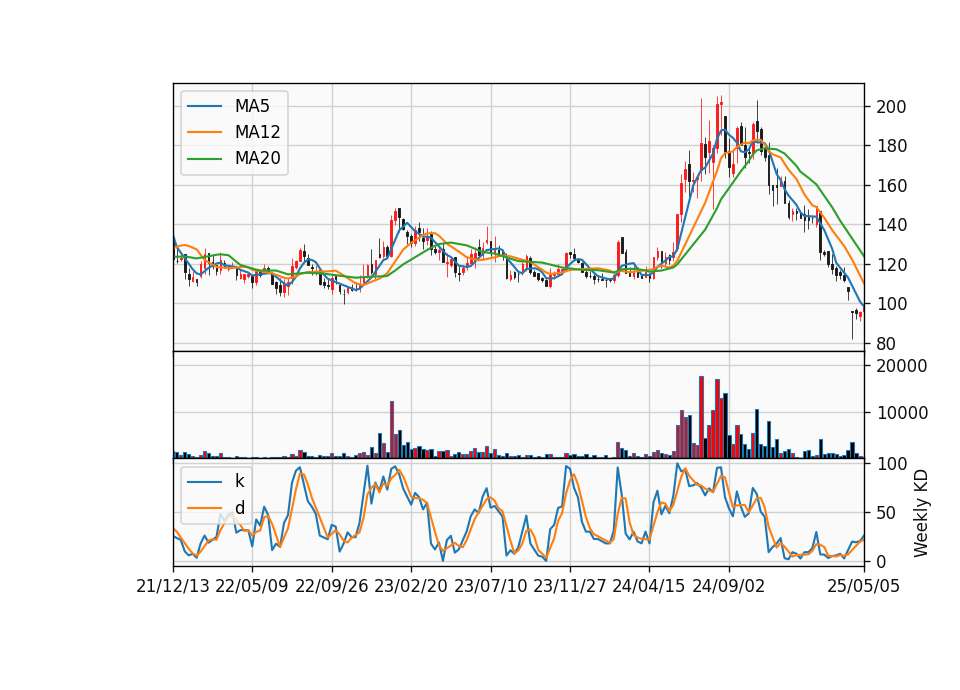Click the MA5 legend label

point(252,106)
